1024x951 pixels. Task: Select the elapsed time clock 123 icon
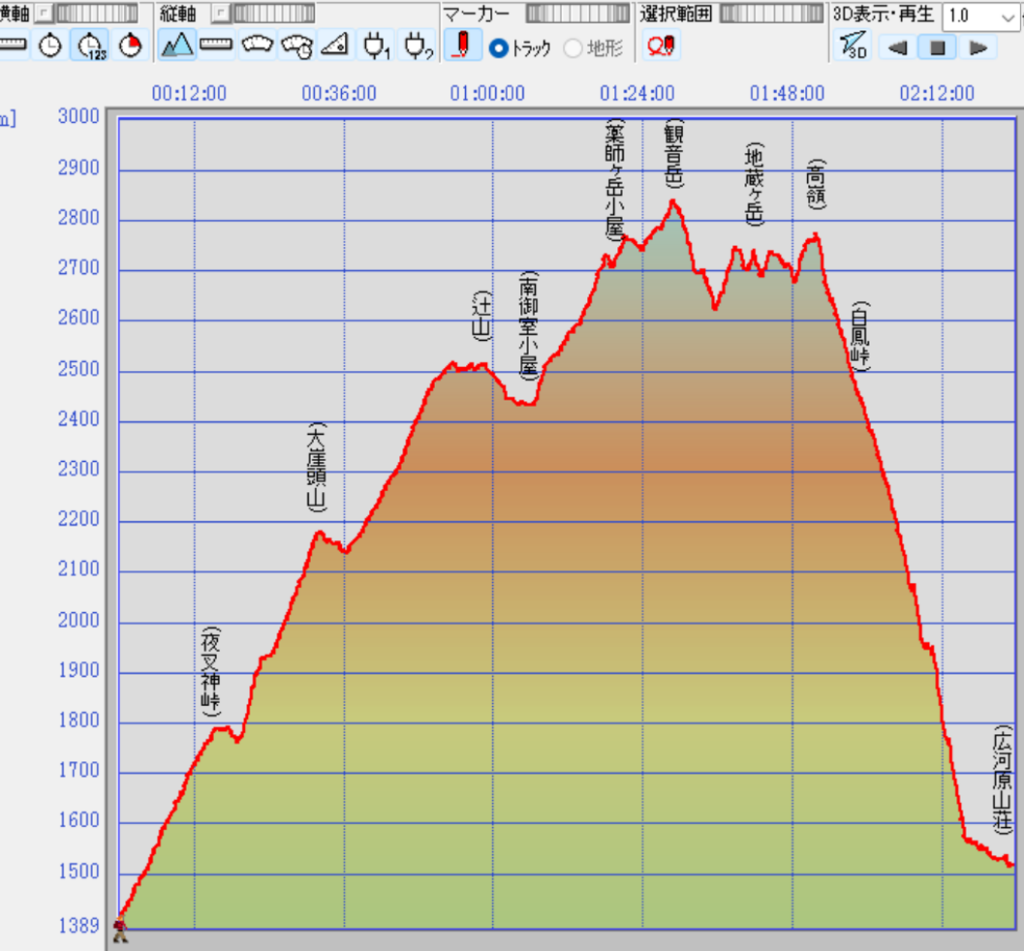90,46
